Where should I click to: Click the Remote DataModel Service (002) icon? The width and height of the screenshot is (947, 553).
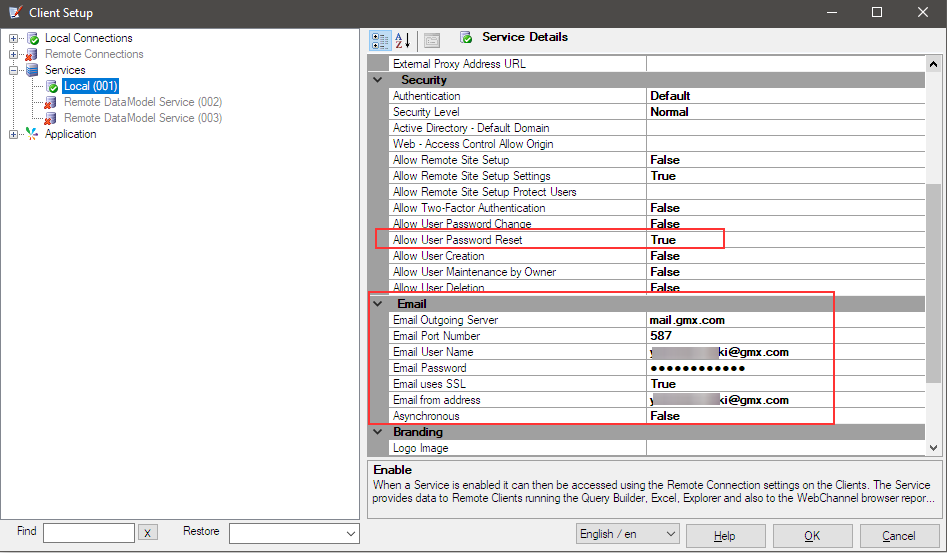point(52,103)
